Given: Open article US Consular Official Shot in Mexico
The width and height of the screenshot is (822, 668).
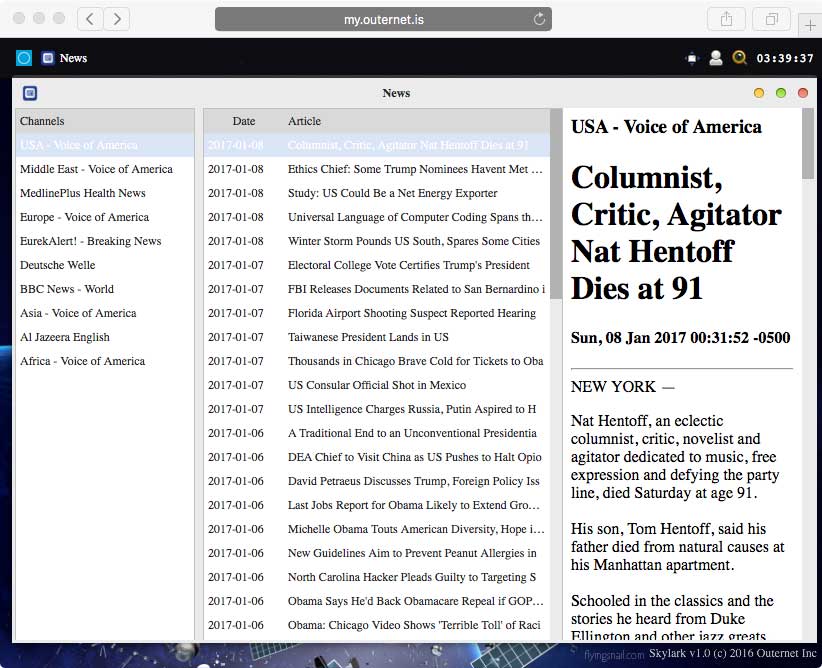Looking at the screenshot, I should 376,385.
